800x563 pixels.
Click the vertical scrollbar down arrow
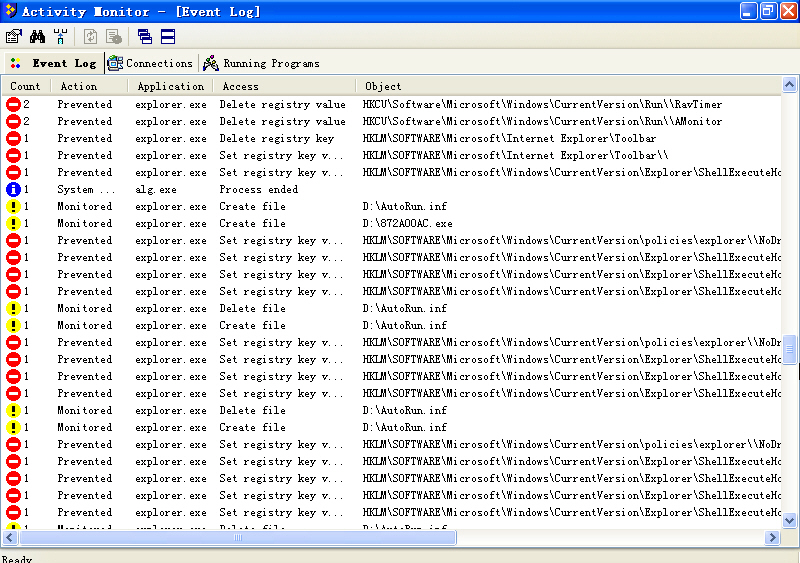[x=789, y=521]
